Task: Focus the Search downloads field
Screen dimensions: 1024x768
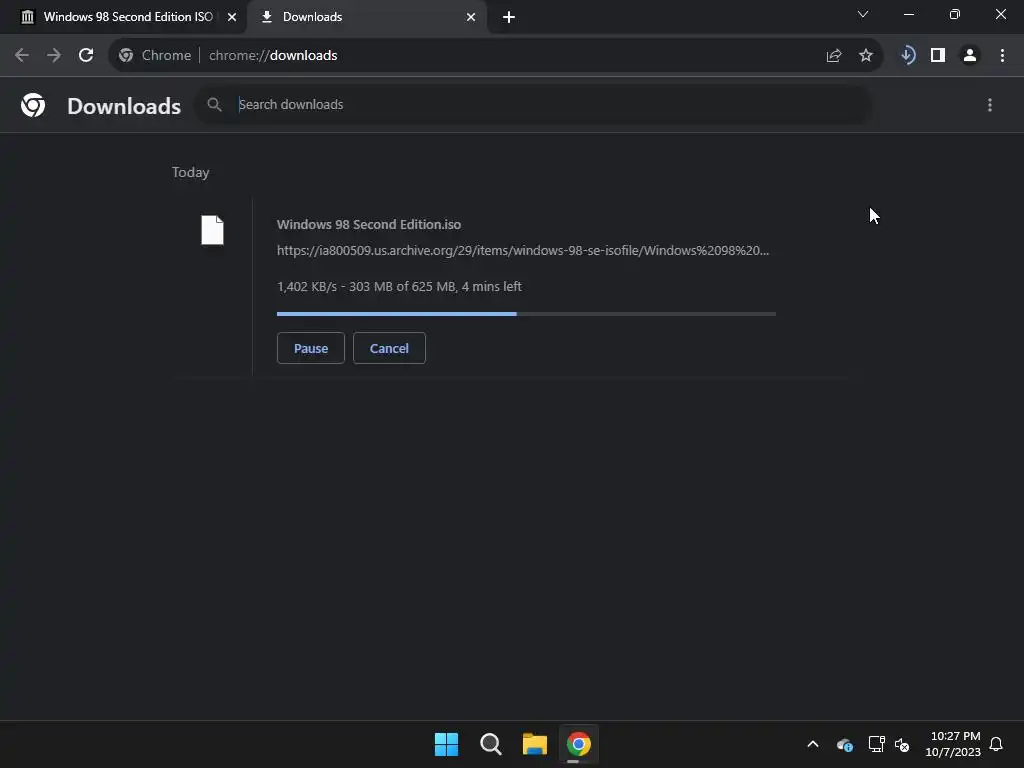Action: click(x=533, y=104)
